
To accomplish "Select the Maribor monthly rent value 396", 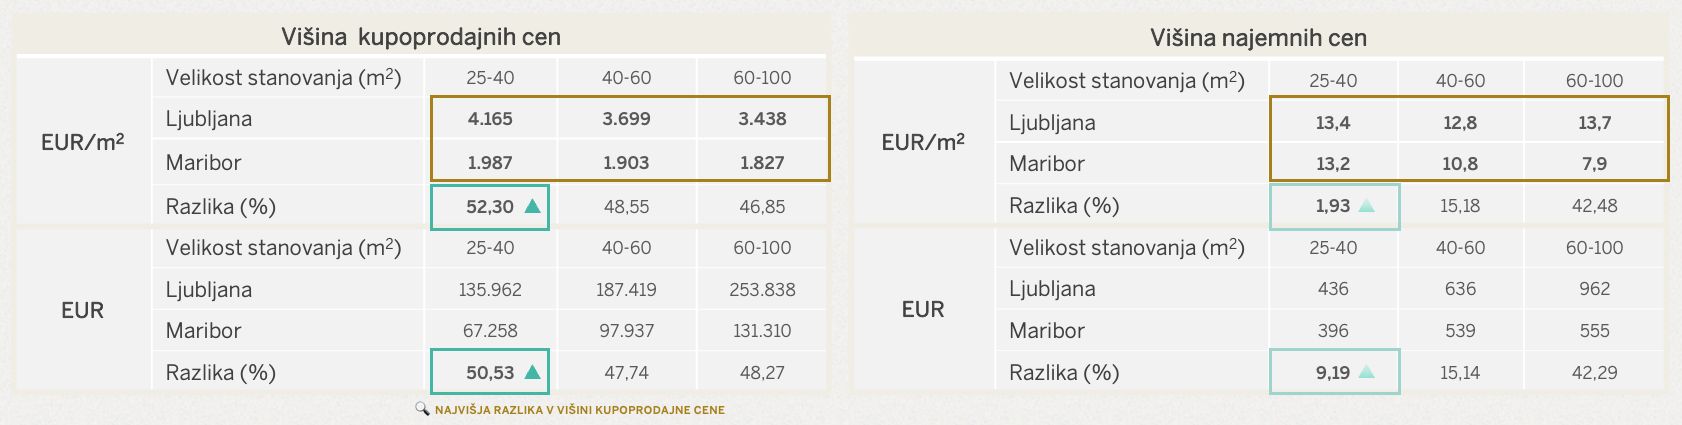I will pyautogui.click(x=1333, y=331).
